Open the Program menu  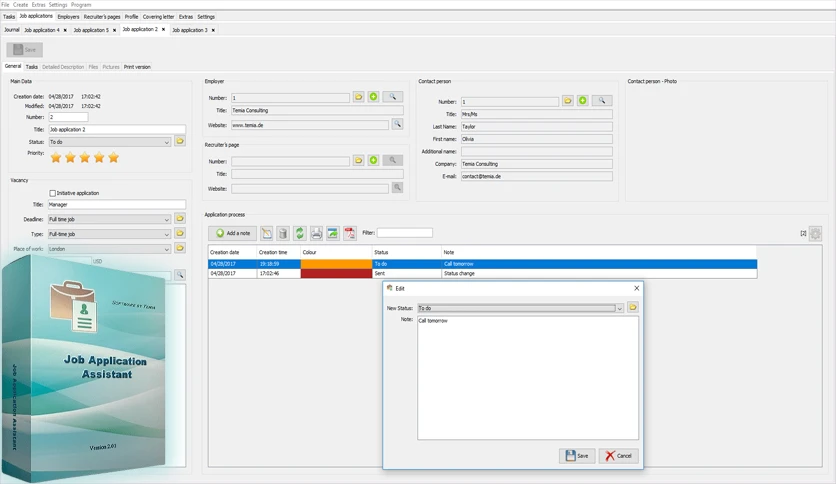coord(81,4)
